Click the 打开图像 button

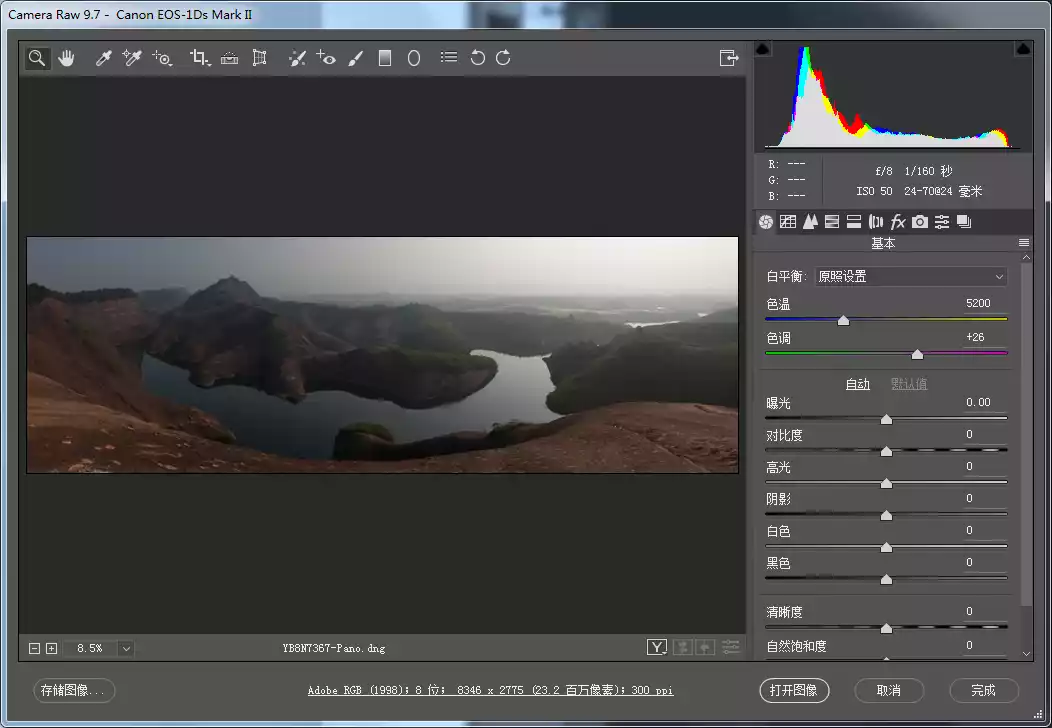[794, 690]
